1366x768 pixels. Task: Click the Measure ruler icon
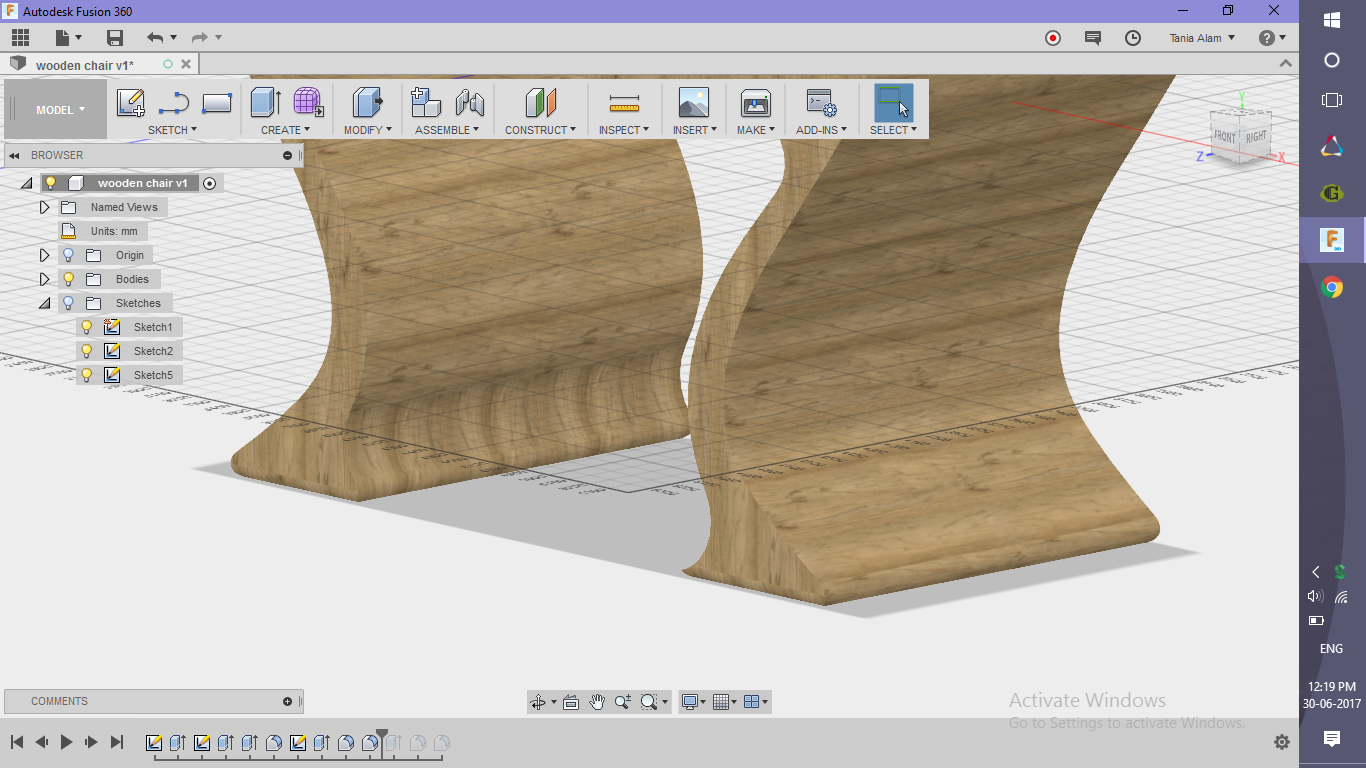click(x=624, y=103)
